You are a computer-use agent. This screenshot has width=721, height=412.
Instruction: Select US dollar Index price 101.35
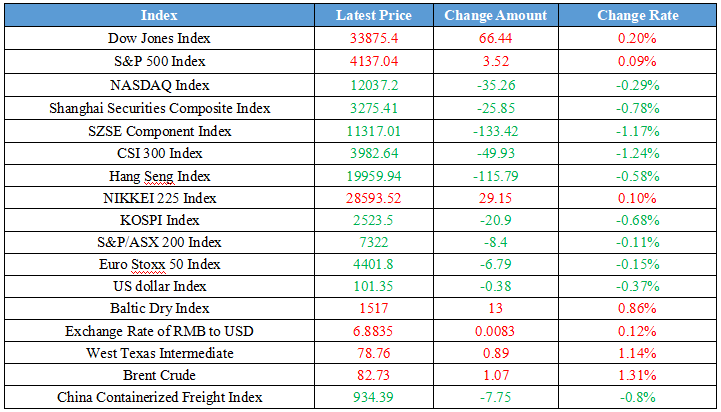(375, 287)
